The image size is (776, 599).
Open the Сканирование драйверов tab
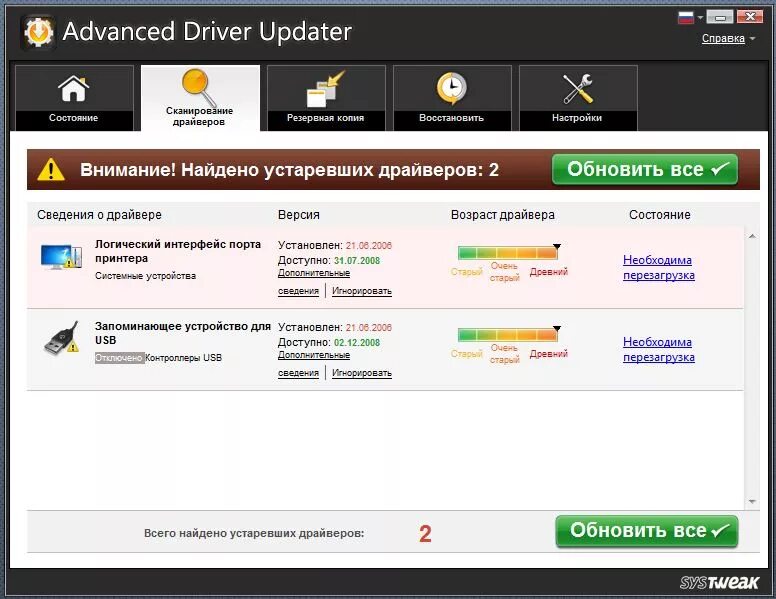(x=200, y=98)
